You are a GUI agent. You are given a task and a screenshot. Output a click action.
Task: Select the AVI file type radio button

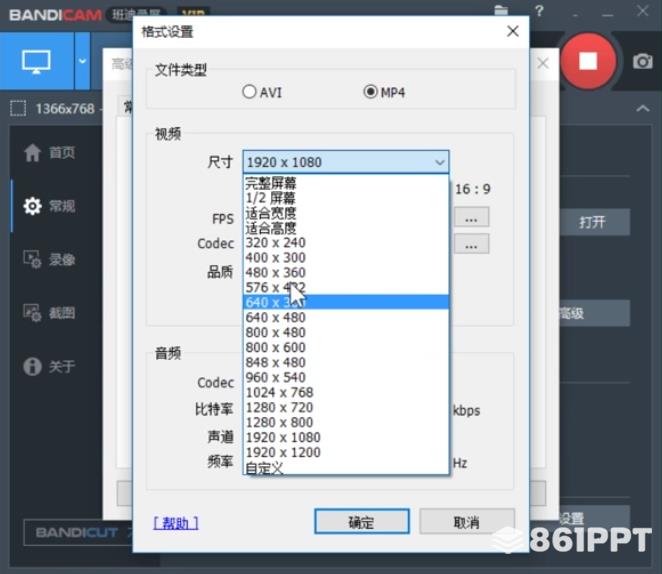pyautogui.click(x=249, y=92)
